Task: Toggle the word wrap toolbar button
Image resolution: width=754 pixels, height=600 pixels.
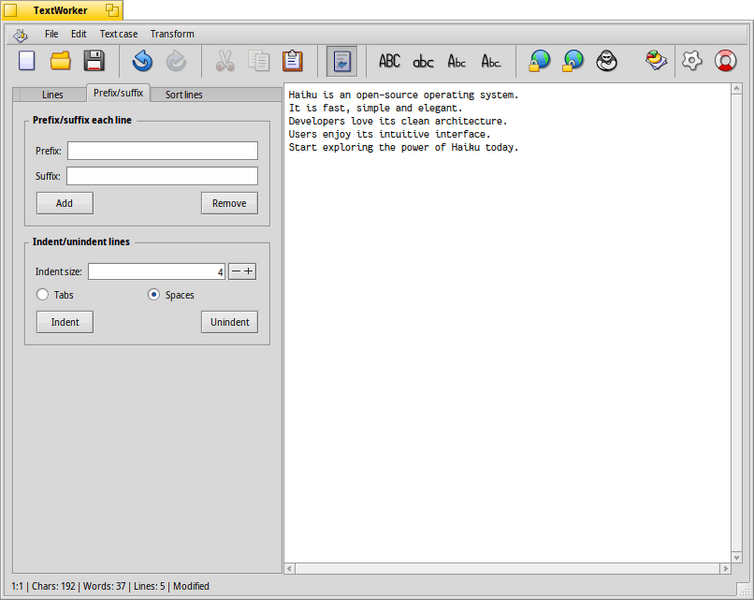Action: pyautogui.click(x=341, y=61)
